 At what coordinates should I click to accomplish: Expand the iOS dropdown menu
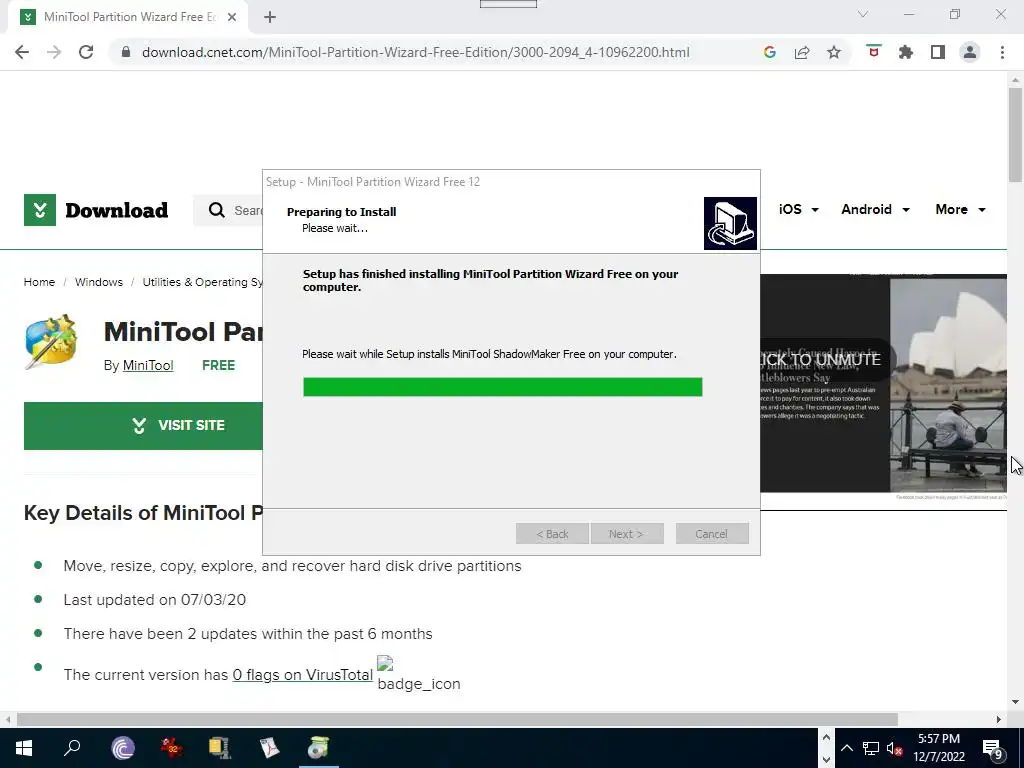pos(799,210)
